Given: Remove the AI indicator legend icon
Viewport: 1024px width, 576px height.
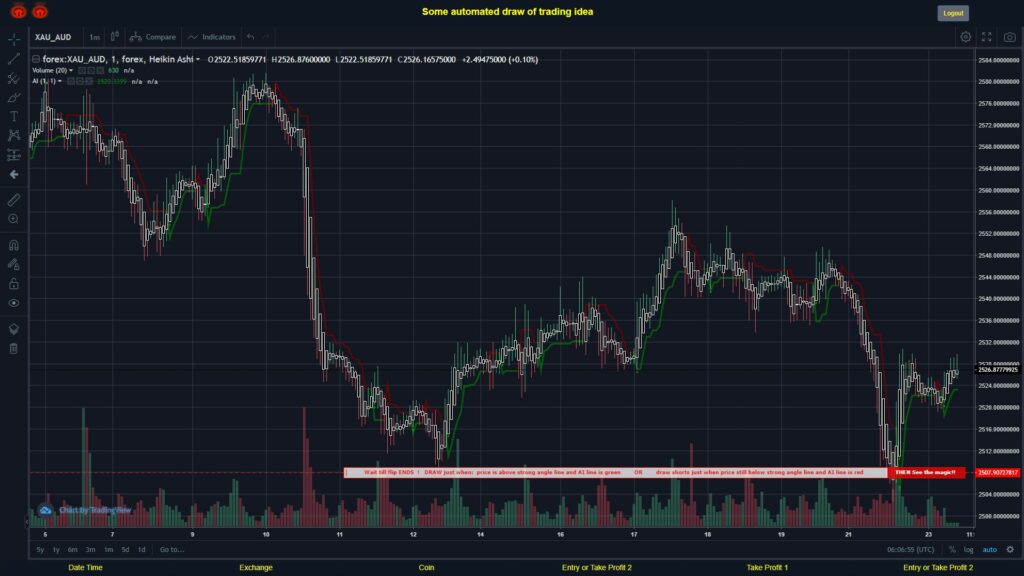Looking at the screenshot, I should (x=89, y=82).
